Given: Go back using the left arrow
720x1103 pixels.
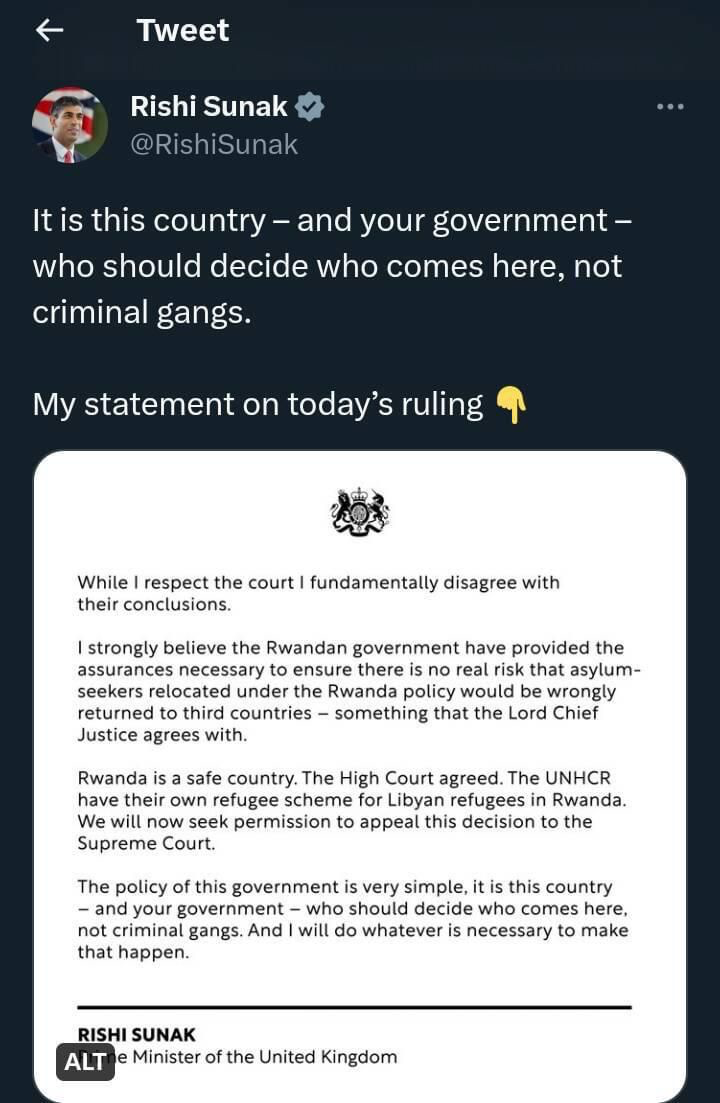Looking at the screenshot, I should point(49,30).
